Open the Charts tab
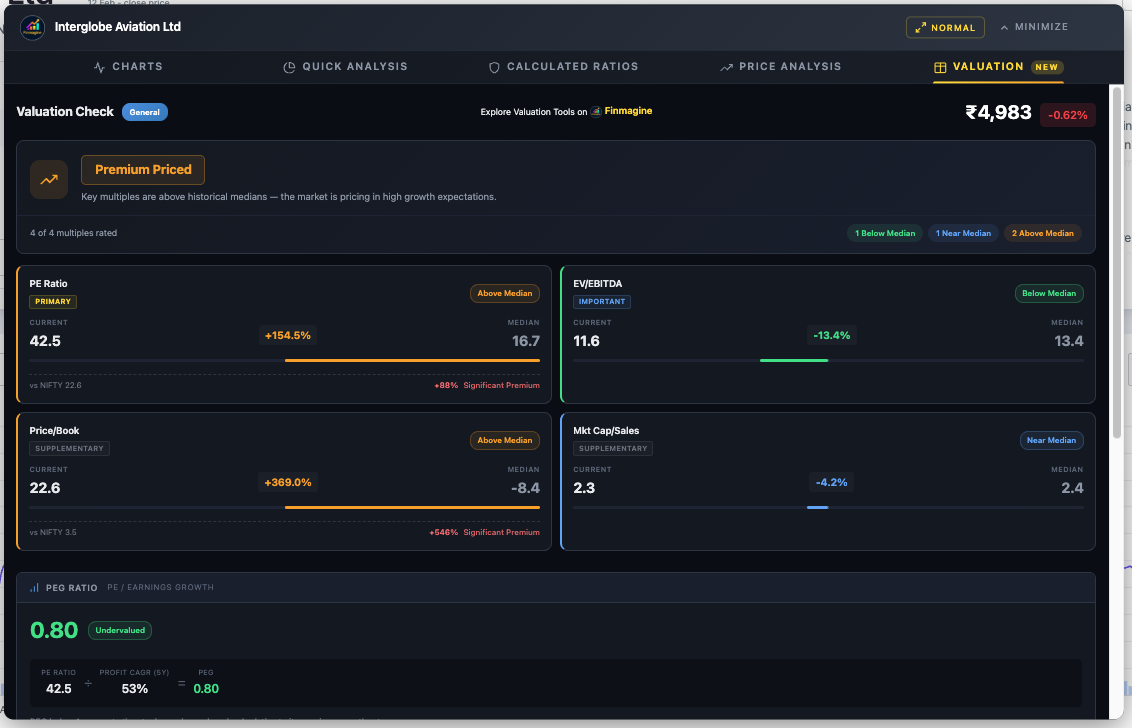 pyautogui.click(x=128, y=67)
